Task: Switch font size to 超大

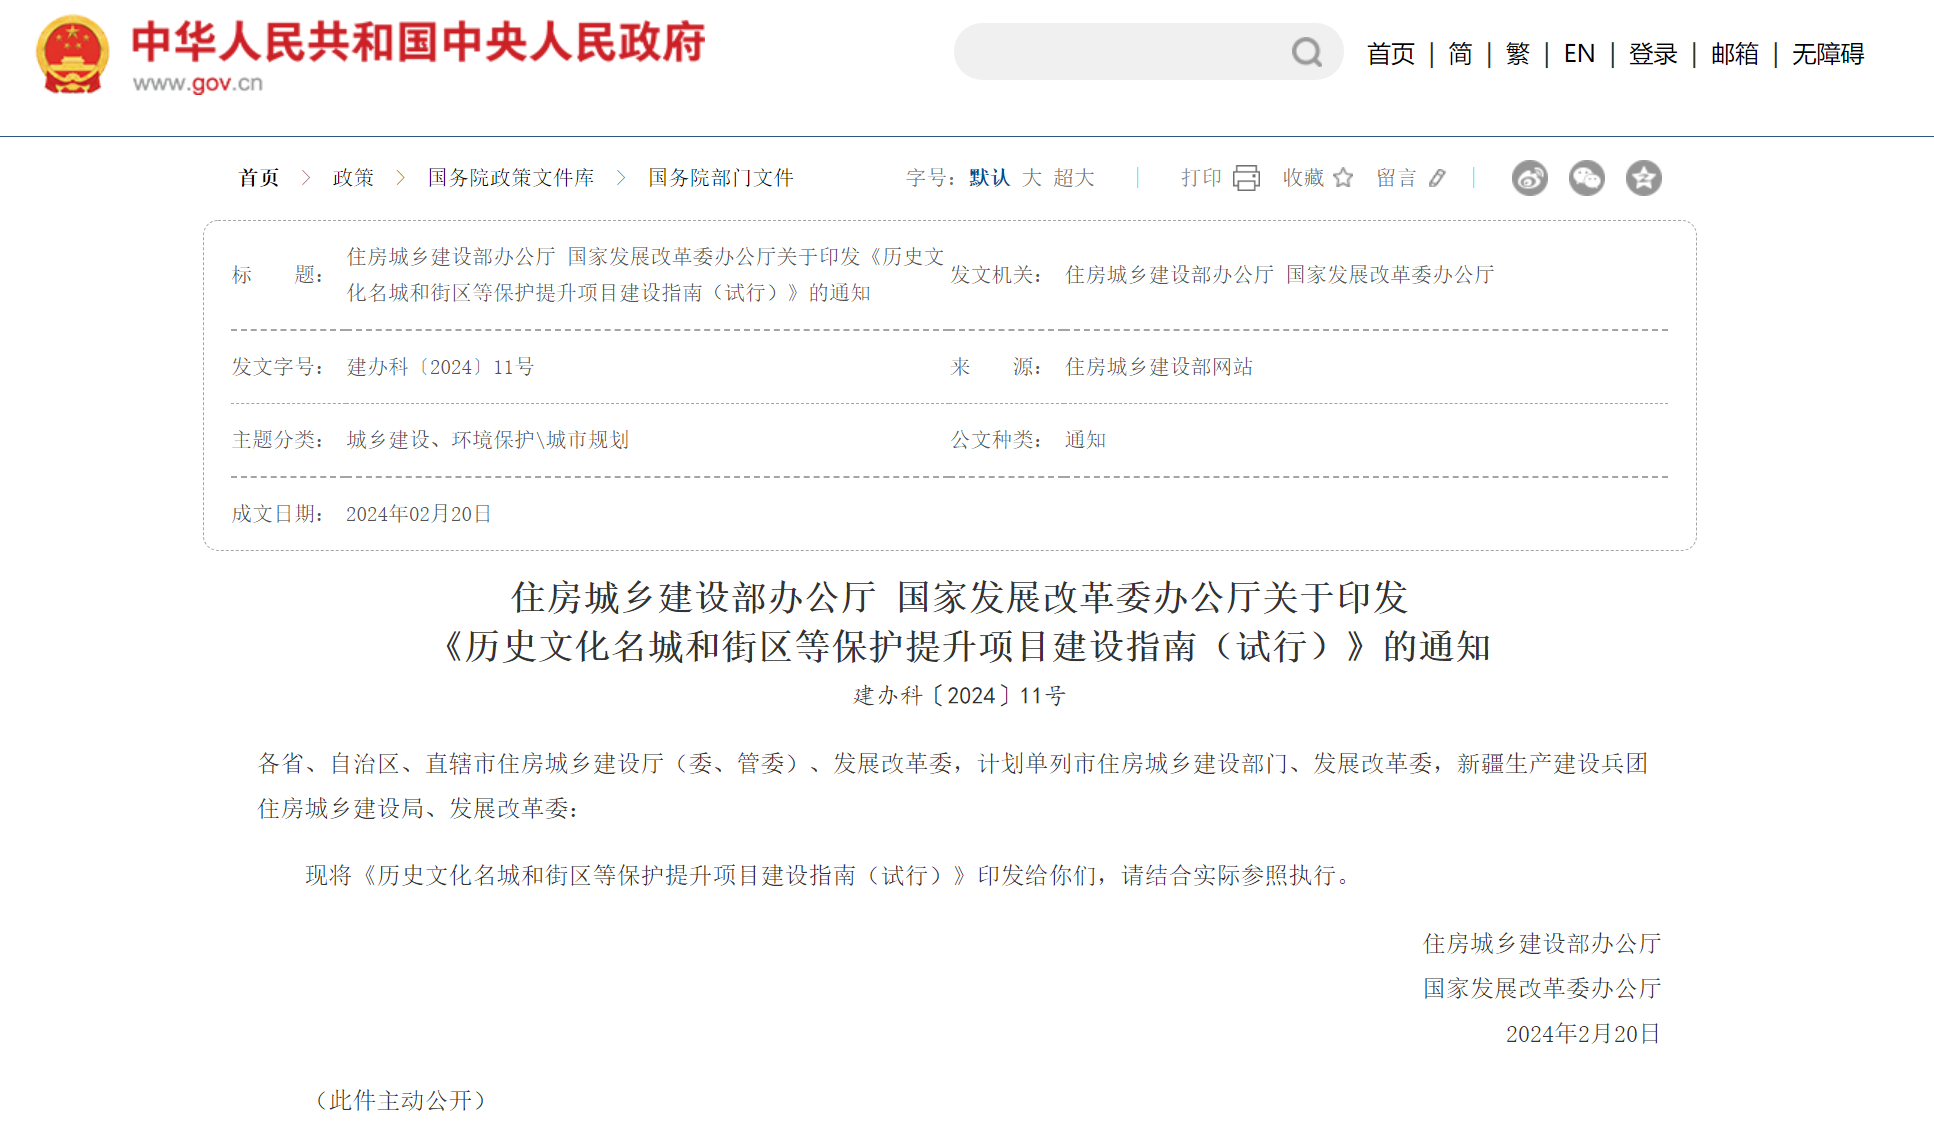Action: click(x=1074, y=178)
